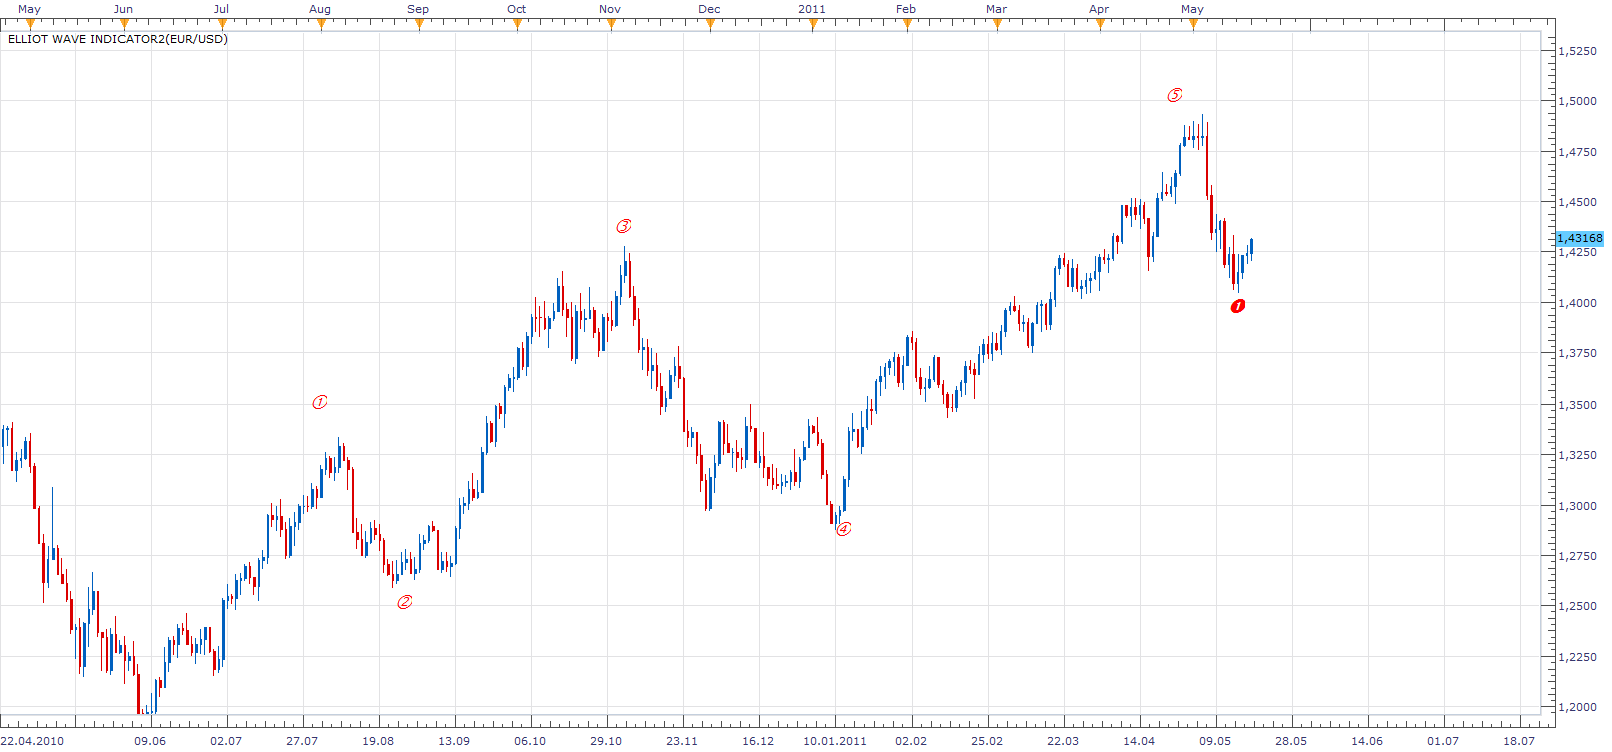Select the outlined Elliott wave 1 label
The image size is (1612, 752).
320,402
